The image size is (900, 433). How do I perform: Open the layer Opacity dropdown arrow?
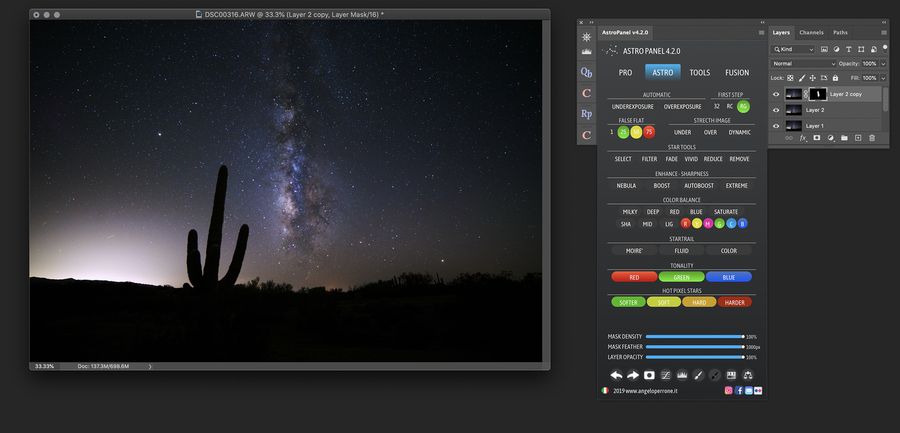point(882,63)
